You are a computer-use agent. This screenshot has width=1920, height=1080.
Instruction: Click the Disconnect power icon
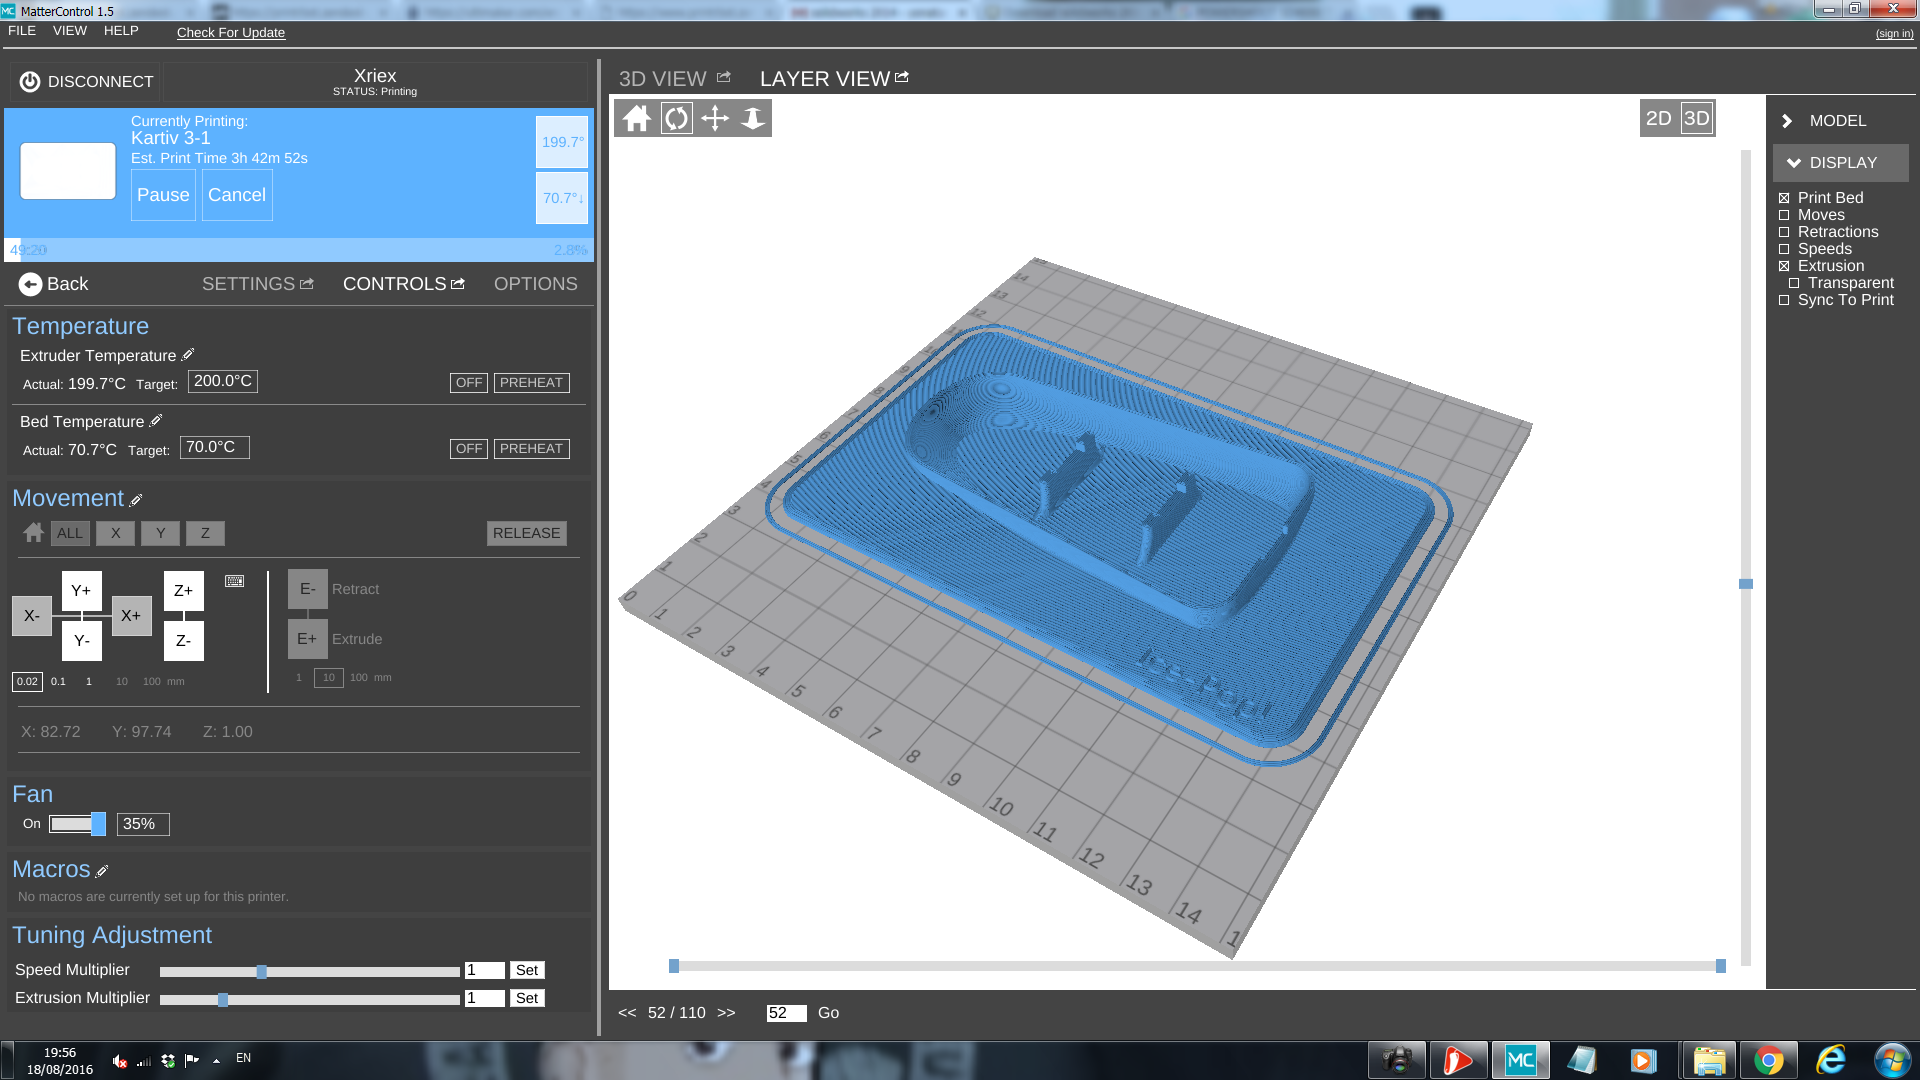(x=30, y=82)
